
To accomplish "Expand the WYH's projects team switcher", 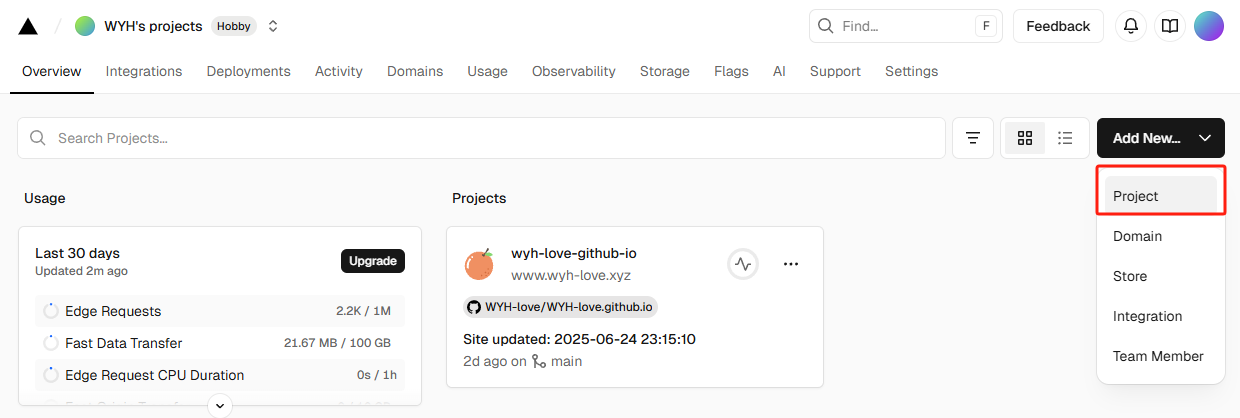I will 273,27.
